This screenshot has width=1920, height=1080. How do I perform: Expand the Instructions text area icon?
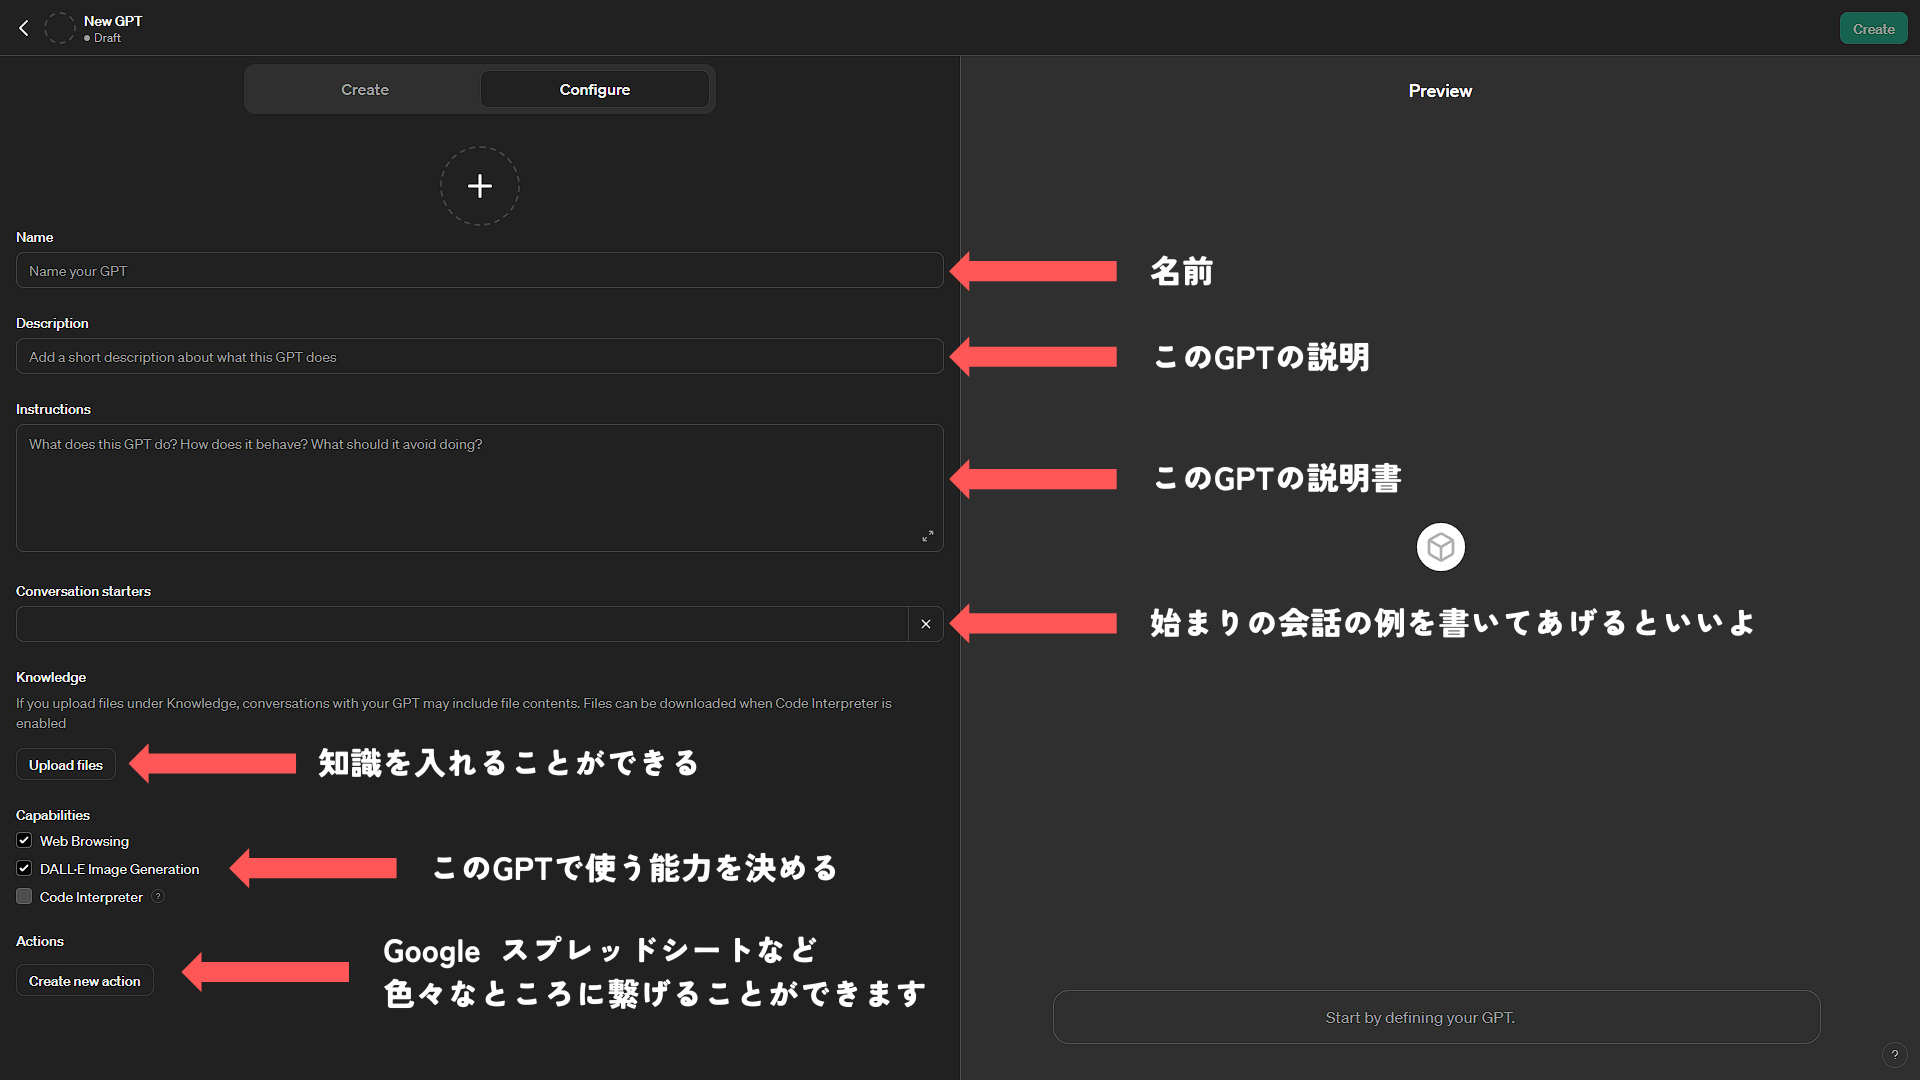coord(927,537)
